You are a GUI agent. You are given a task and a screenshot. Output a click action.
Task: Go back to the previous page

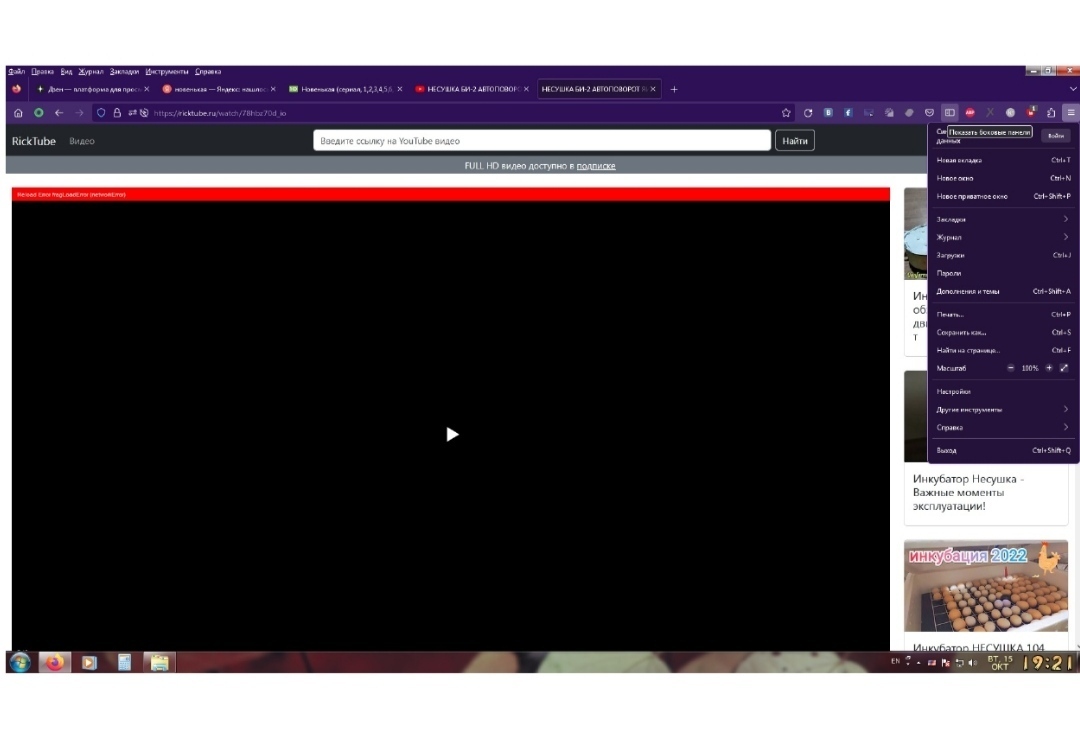pyautogui.click(x=59, y=113)
